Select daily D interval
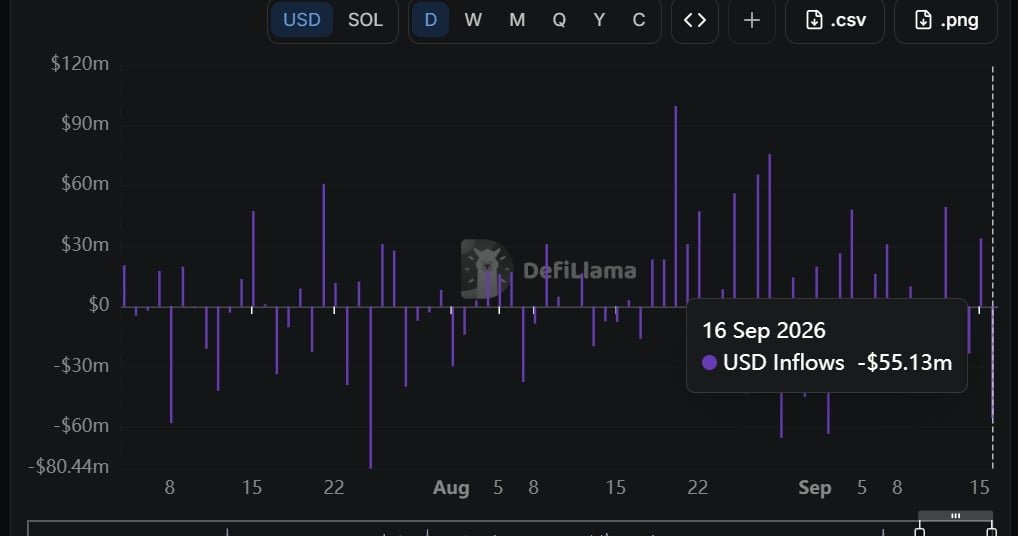The height and width of the screenshot is (536, 1018). pyautogui.click(x=430, y=19)
